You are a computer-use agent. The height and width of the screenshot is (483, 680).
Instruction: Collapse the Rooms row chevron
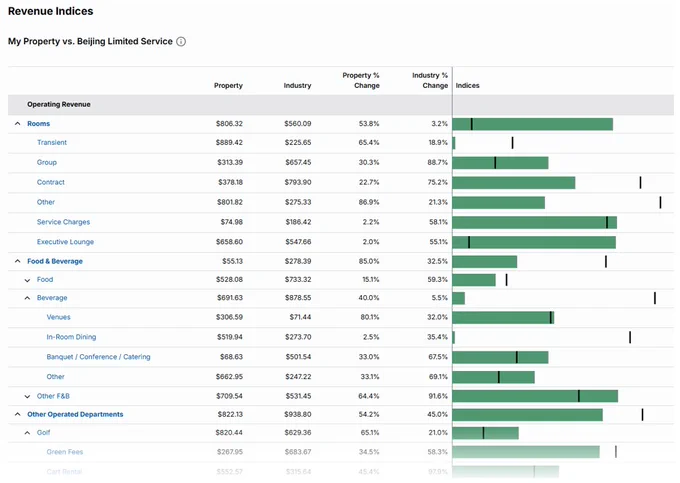coord(17,124)
